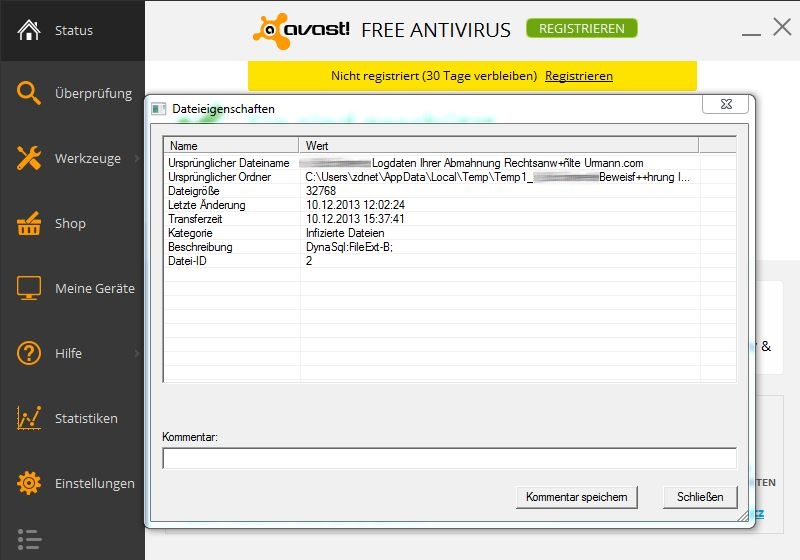Close the avast main window
The width and height of the screenshot is (800, 560).
[782, 27]
